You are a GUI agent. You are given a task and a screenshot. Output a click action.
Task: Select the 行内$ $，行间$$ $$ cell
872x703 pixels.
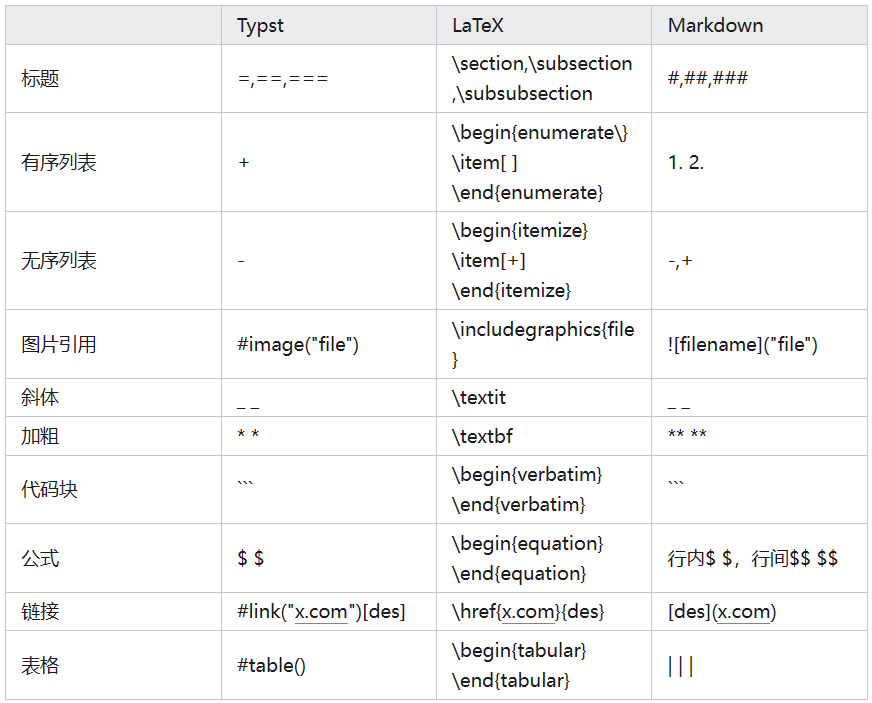pyautogui.click(x=752, y=558)
